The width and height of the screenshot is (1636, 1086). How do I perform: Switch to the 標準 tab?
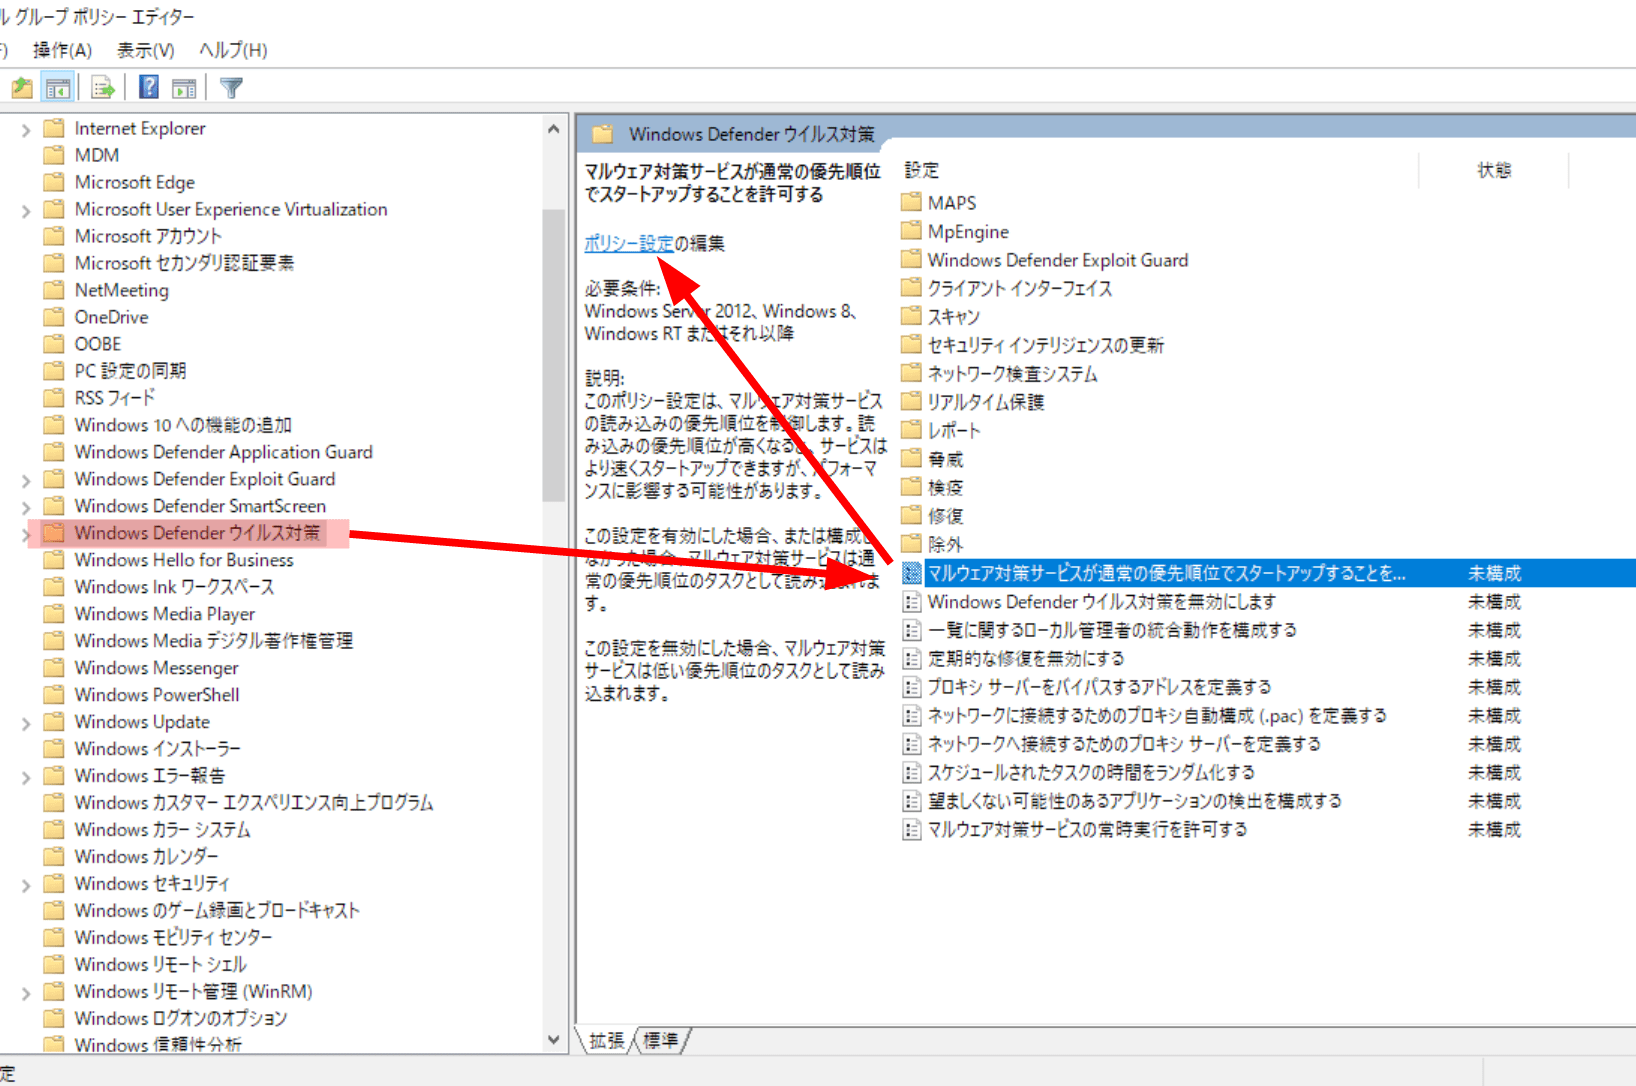660,1041
